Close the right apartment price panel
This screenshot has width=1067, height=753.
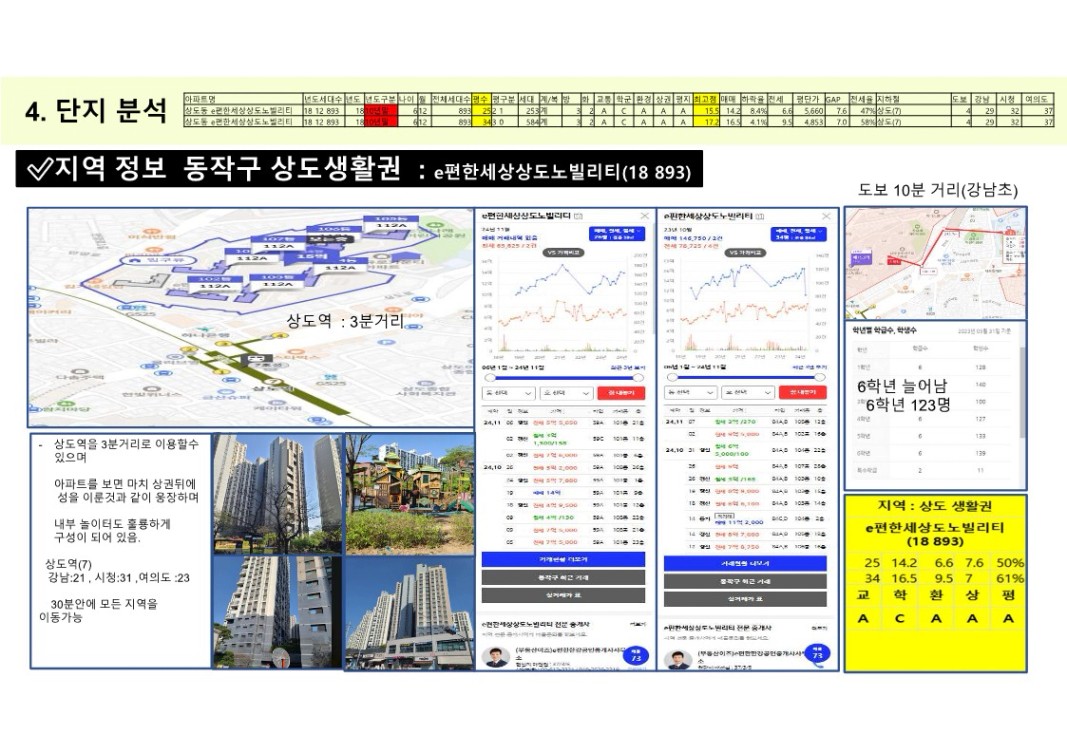click(x=826, y=216)
